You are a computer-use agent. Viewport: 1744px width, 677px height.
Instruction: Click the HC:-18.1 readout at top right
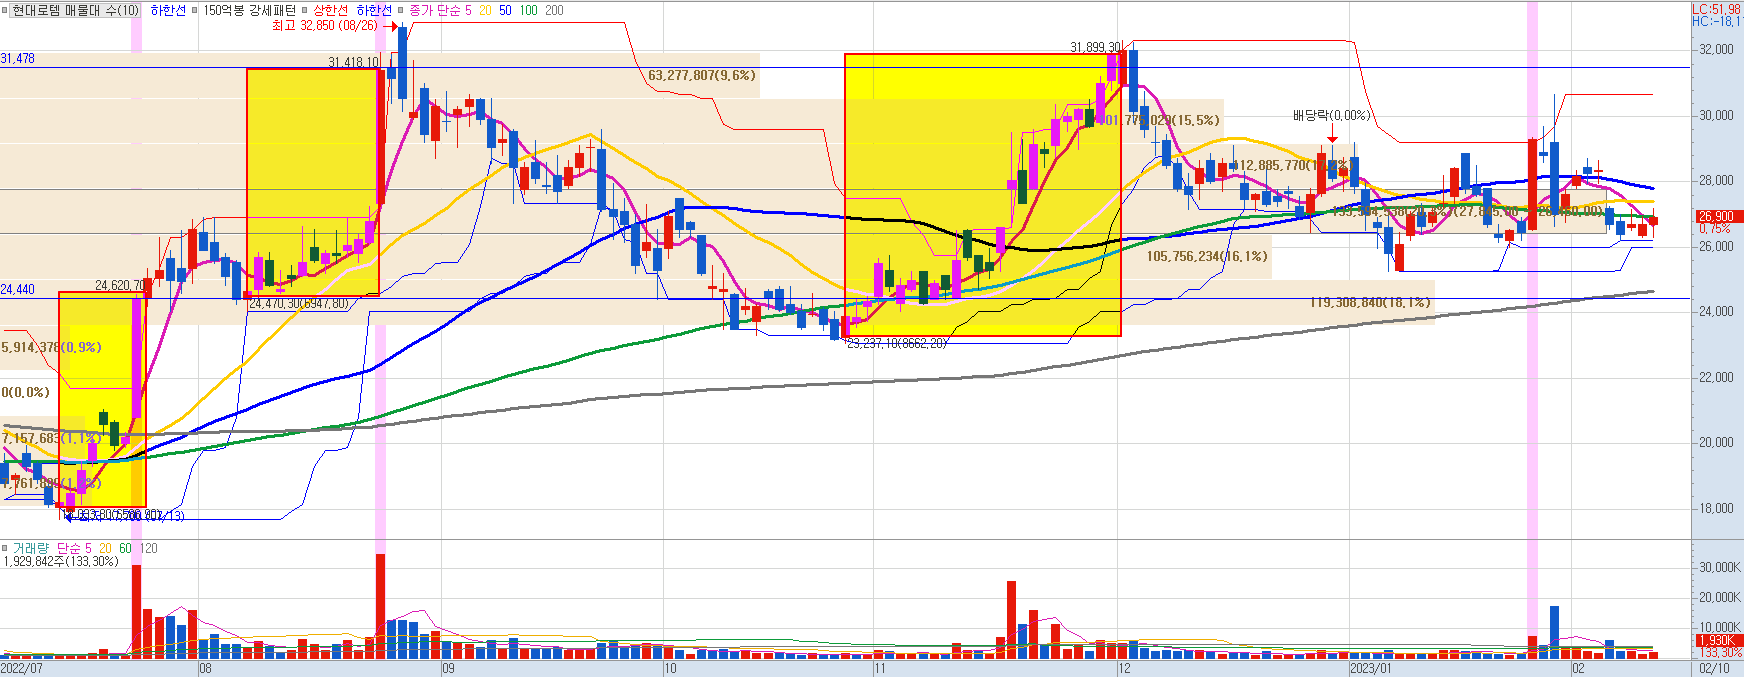click(1716, 21)
